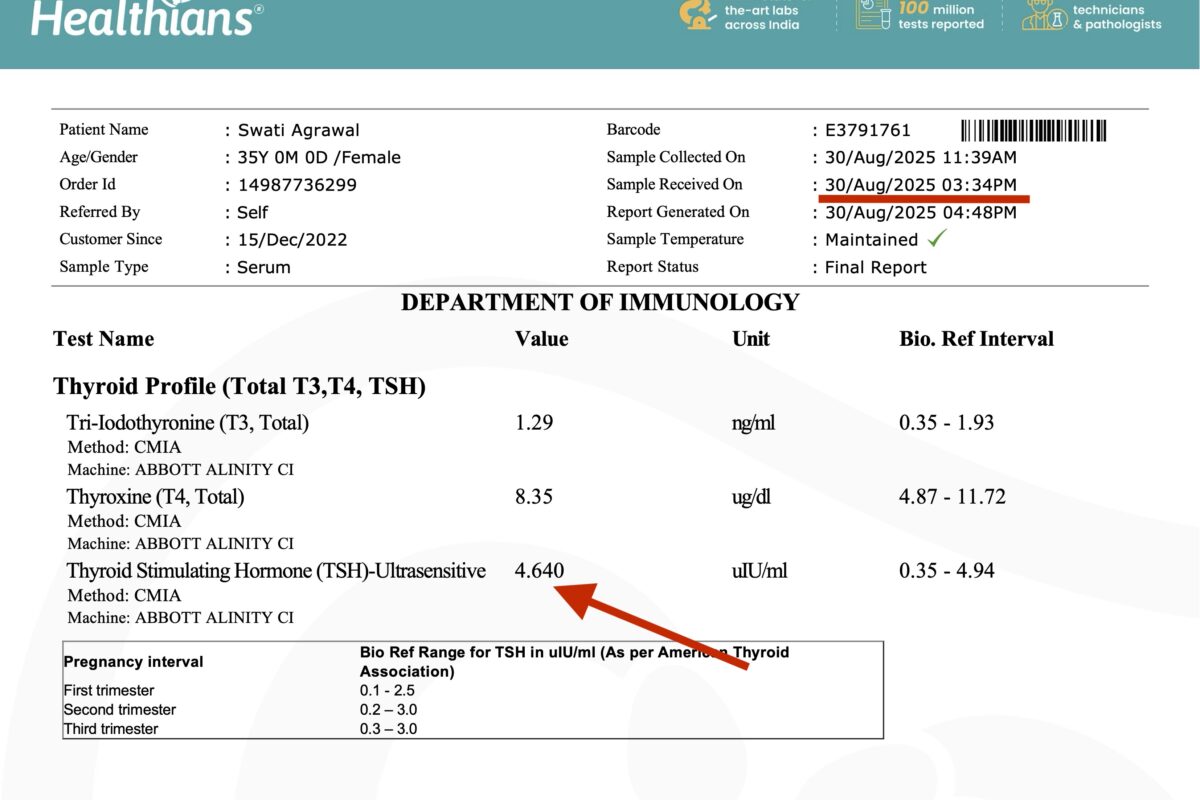Click the Test Name column header
The image size is (1200, 800).
click(x=104, y=339)
